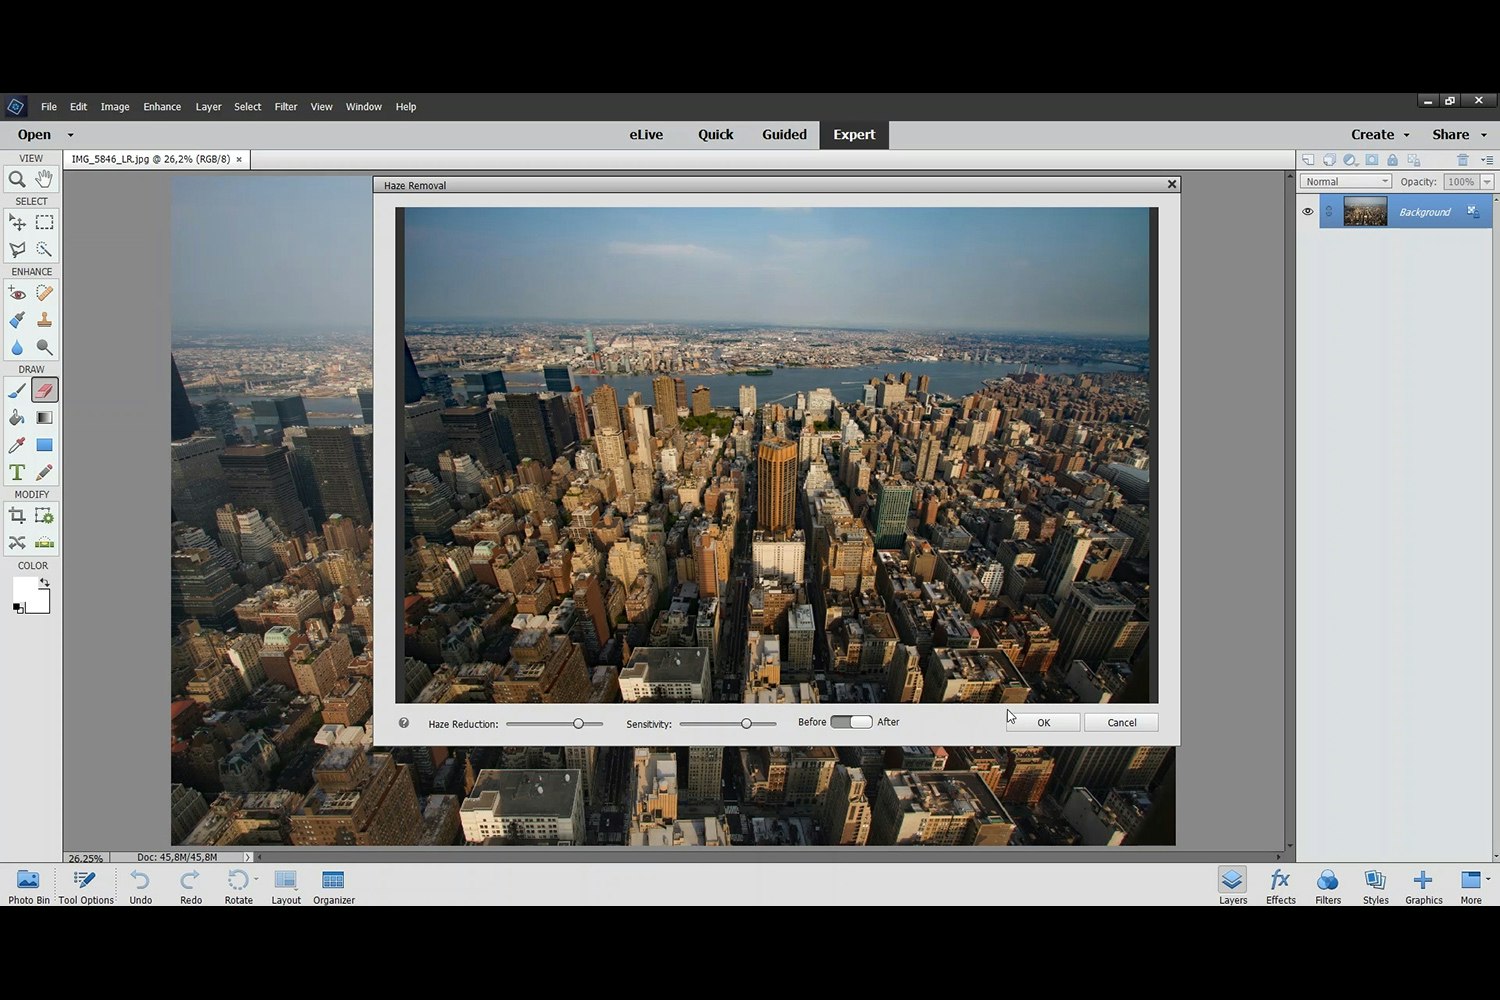Click OK in the Haze Removal dialog
The image size is (1500, 1000).
click(1043, 722)
